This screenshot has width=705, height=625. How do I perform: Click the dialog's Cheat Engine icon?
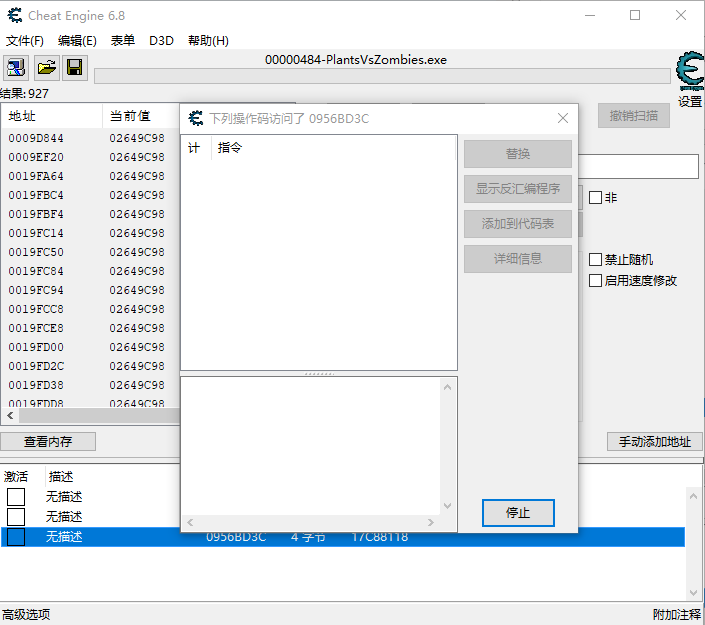pos(196,118)
